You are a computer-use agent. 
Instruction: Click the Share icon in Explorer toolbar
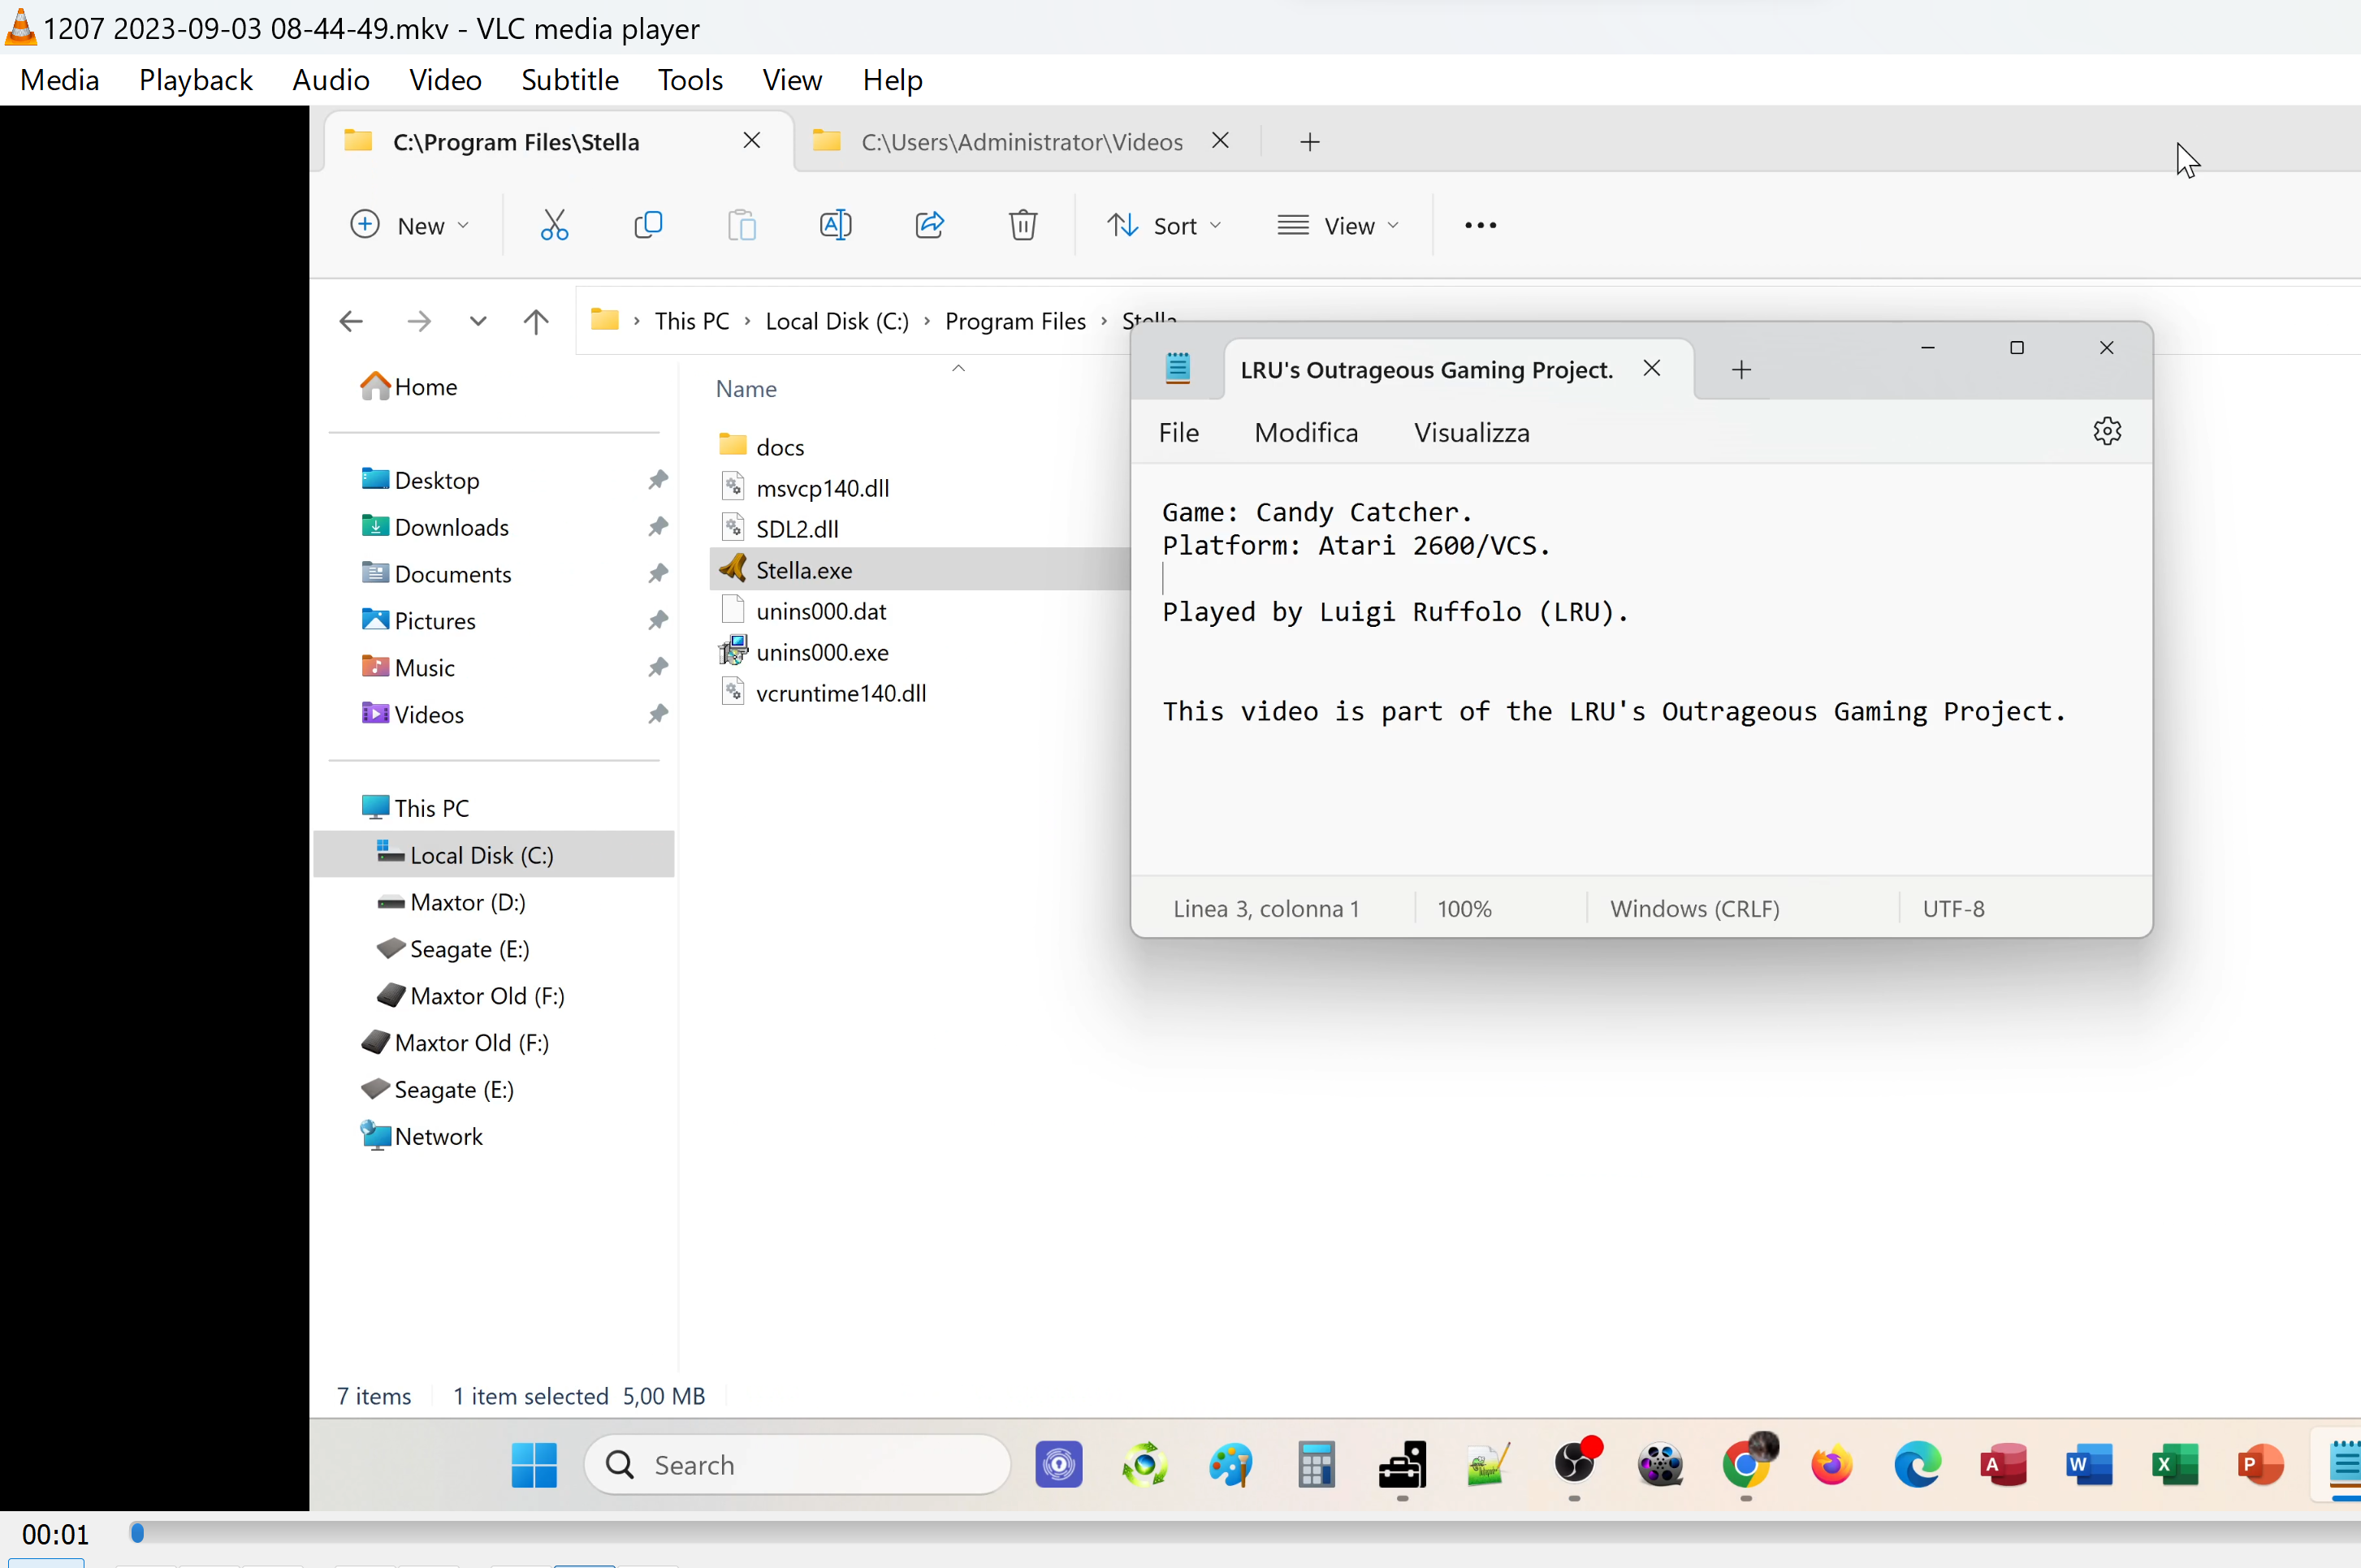929,225
